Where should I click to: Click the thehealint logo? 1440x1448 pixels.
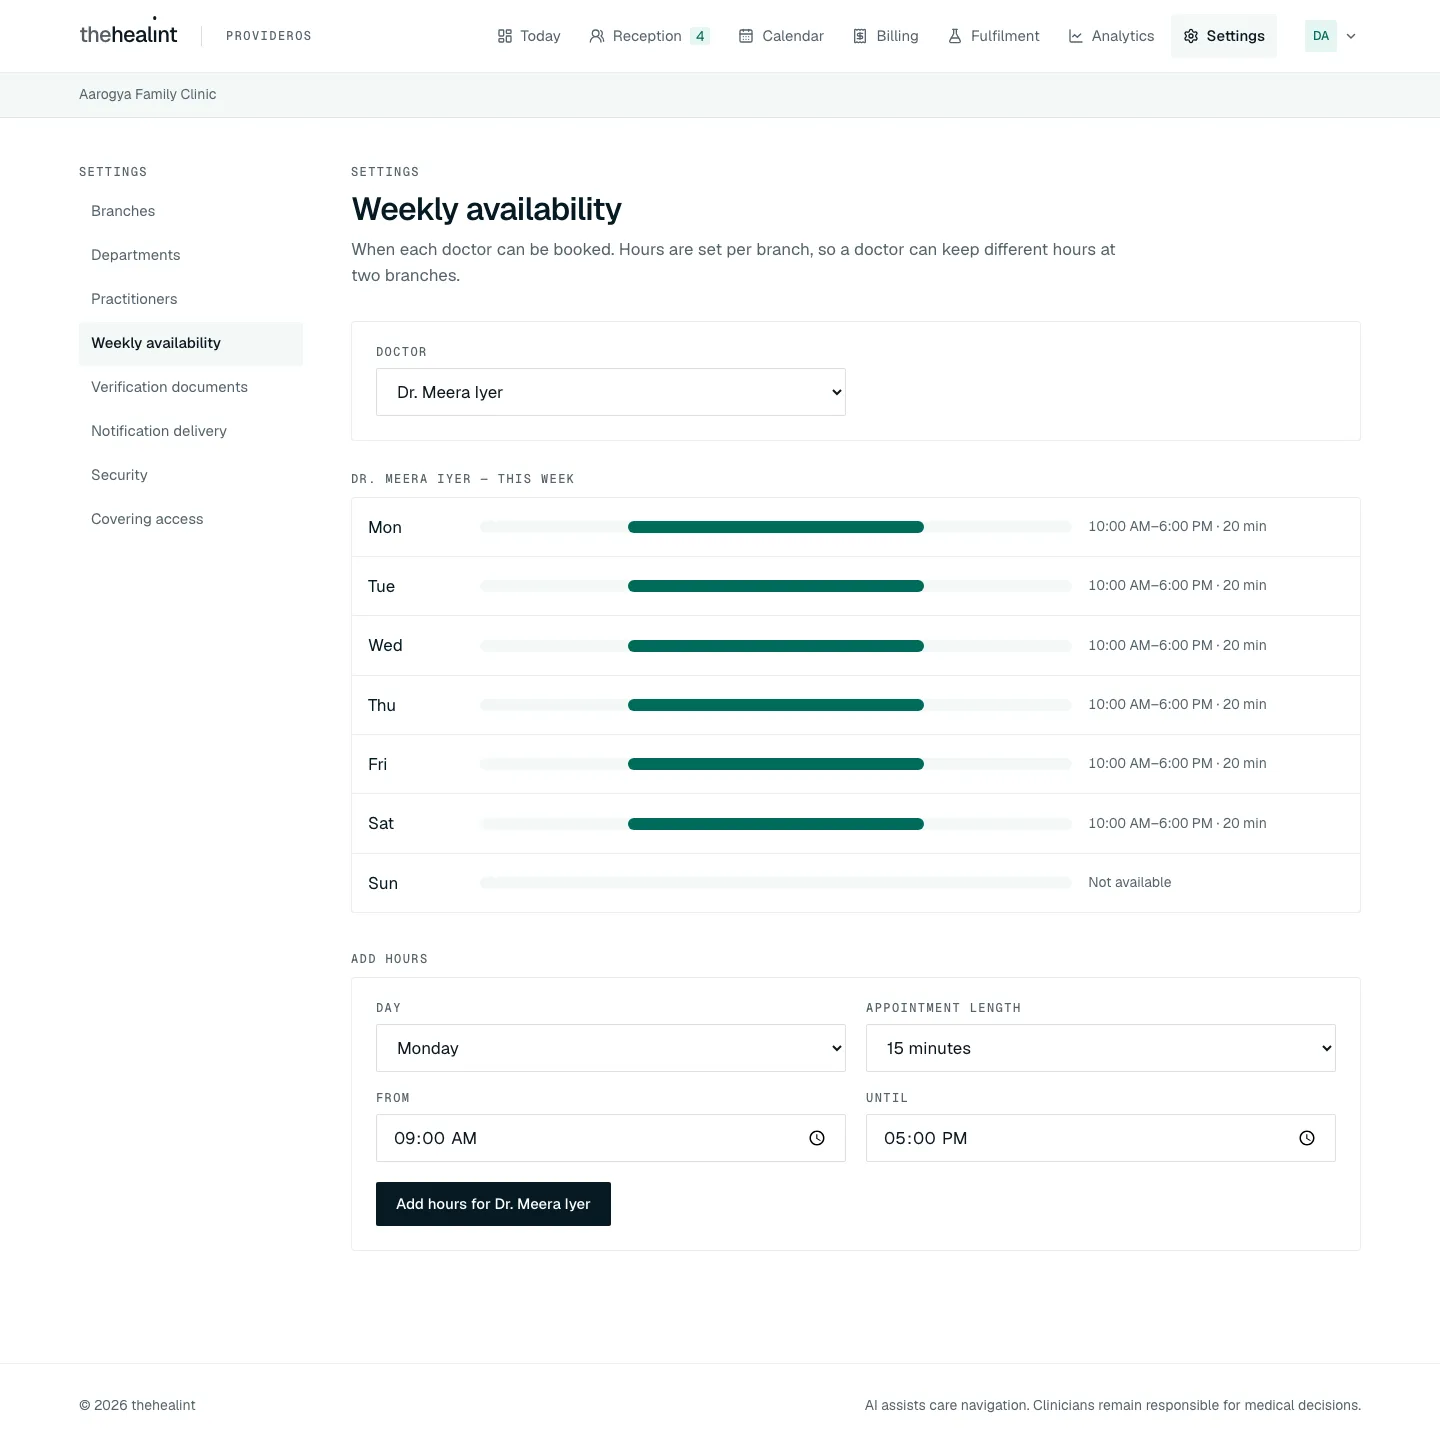pyautogui.click(x=128, y=33)
